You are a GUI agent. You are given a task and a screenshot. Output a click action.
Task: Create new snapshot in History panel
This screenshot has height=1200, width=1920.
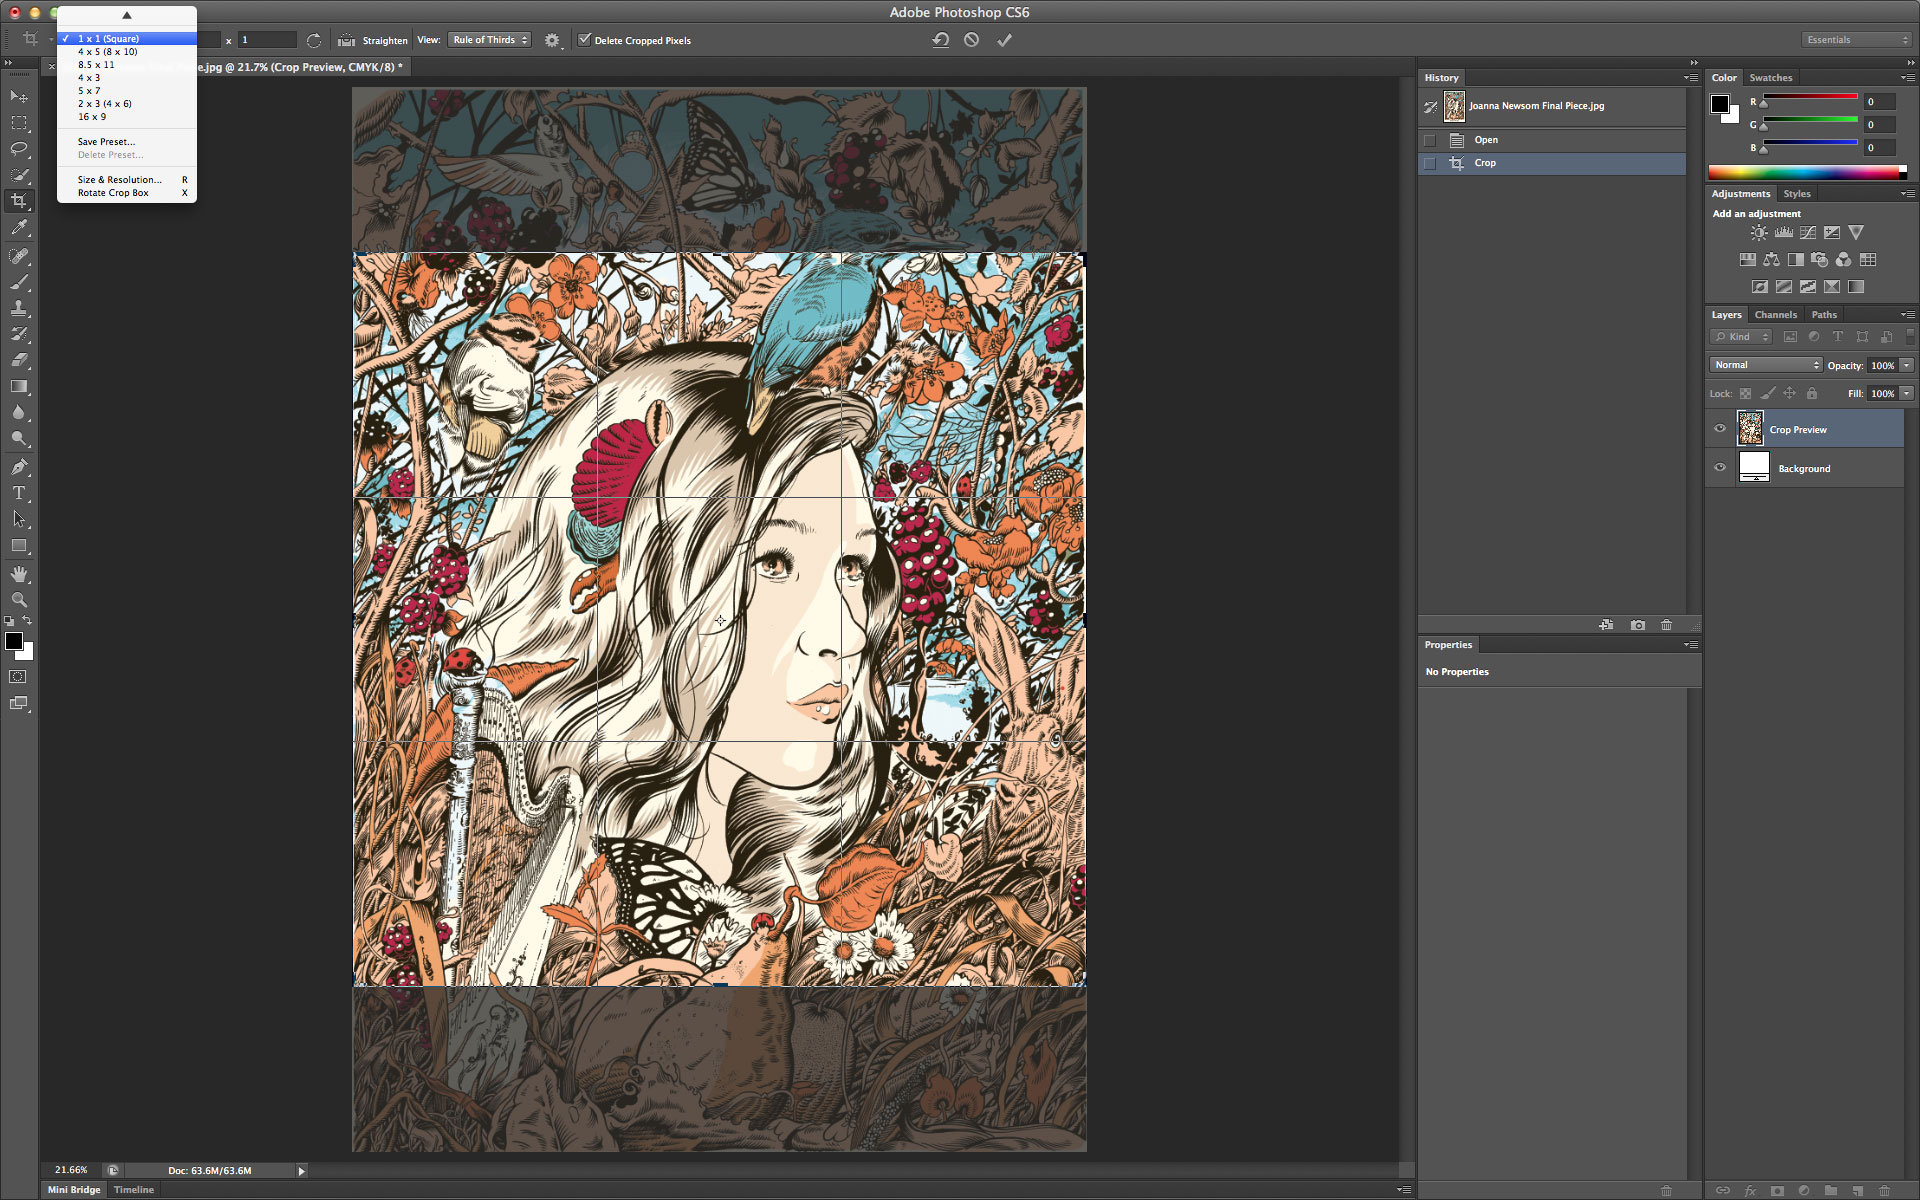coord(1637,625)
